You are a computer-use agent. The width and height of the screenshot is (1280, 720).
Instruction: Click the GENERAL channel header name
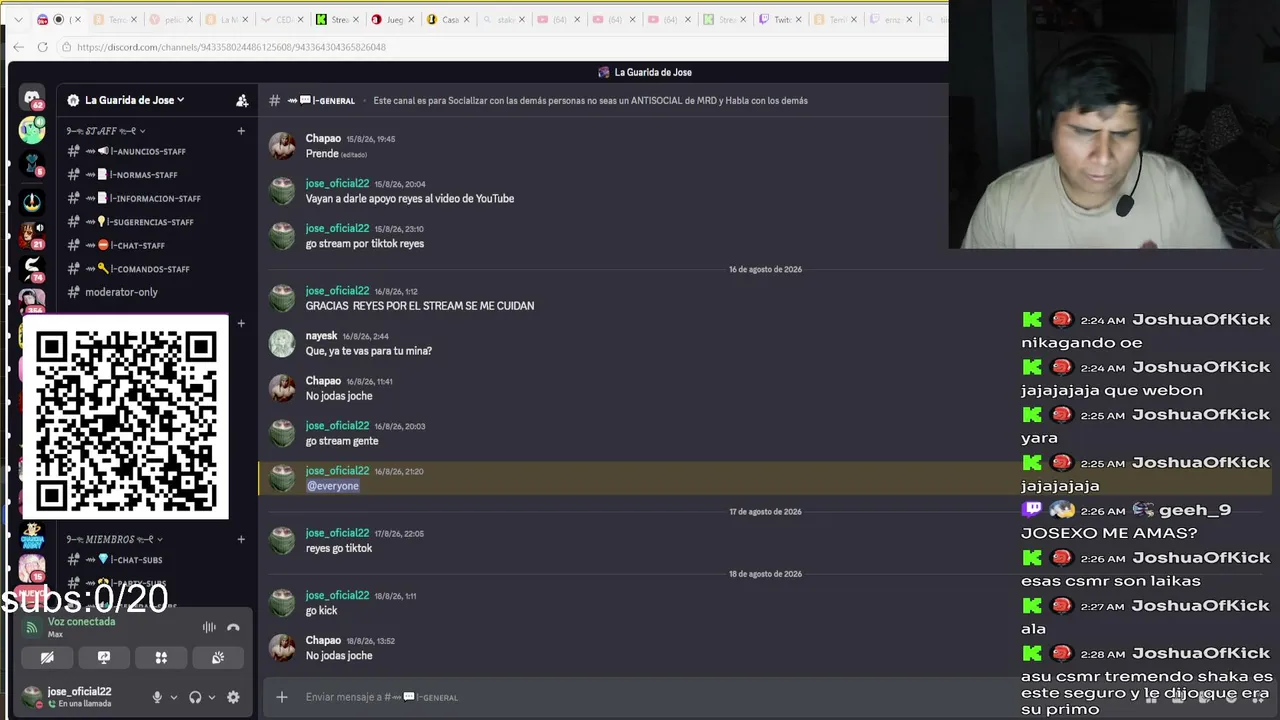tap(334, 100)
